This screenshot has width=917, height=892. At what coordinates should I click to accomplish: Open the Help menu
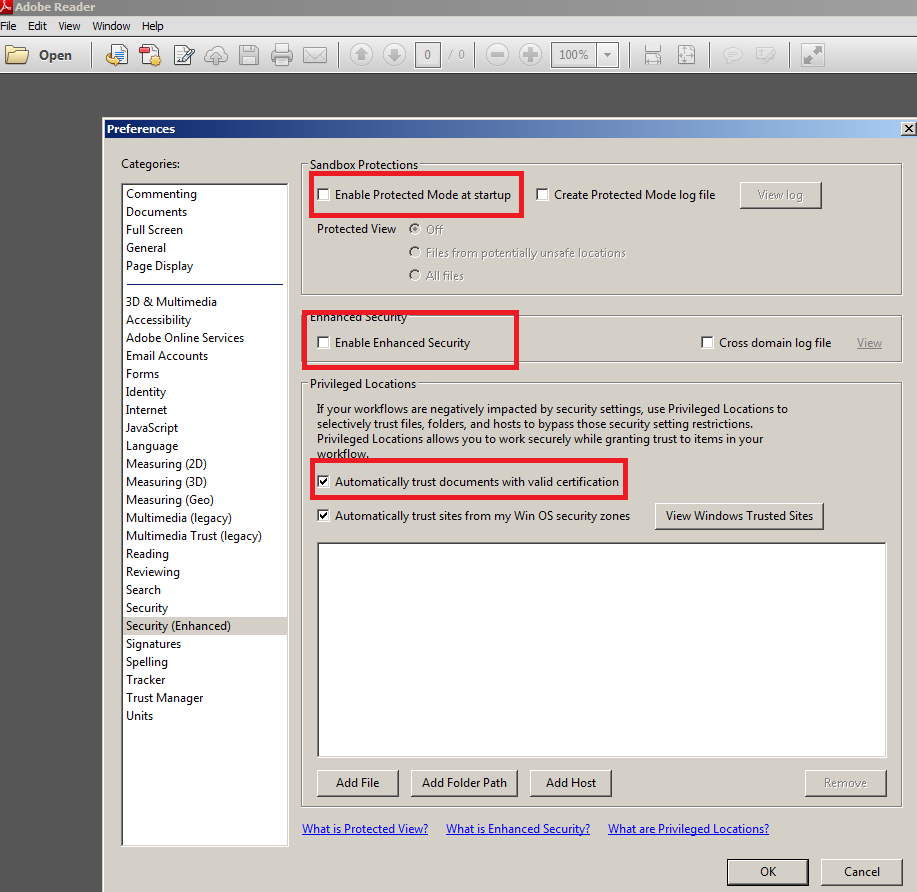[153, 26]
